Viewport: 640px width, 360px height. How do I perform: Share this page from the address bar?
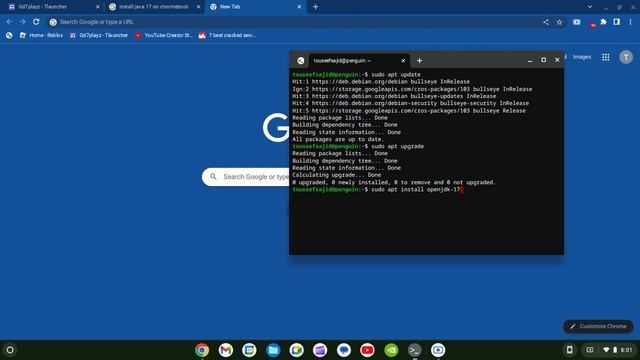pyautogui.click(x=546, y=22)
